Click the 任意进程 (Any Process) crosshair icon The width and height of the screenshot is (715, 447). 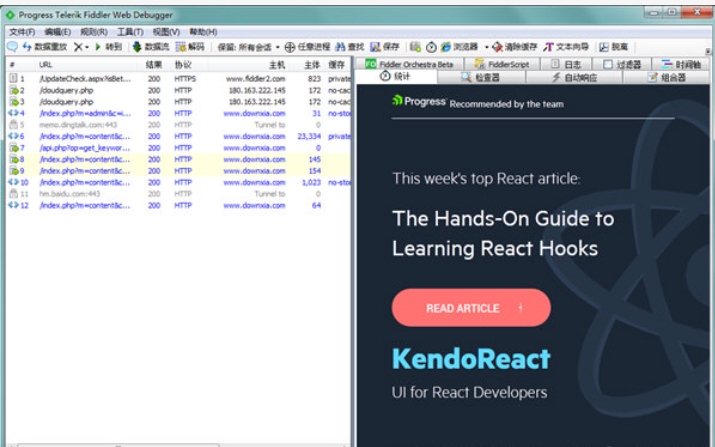tap(290, 47)
